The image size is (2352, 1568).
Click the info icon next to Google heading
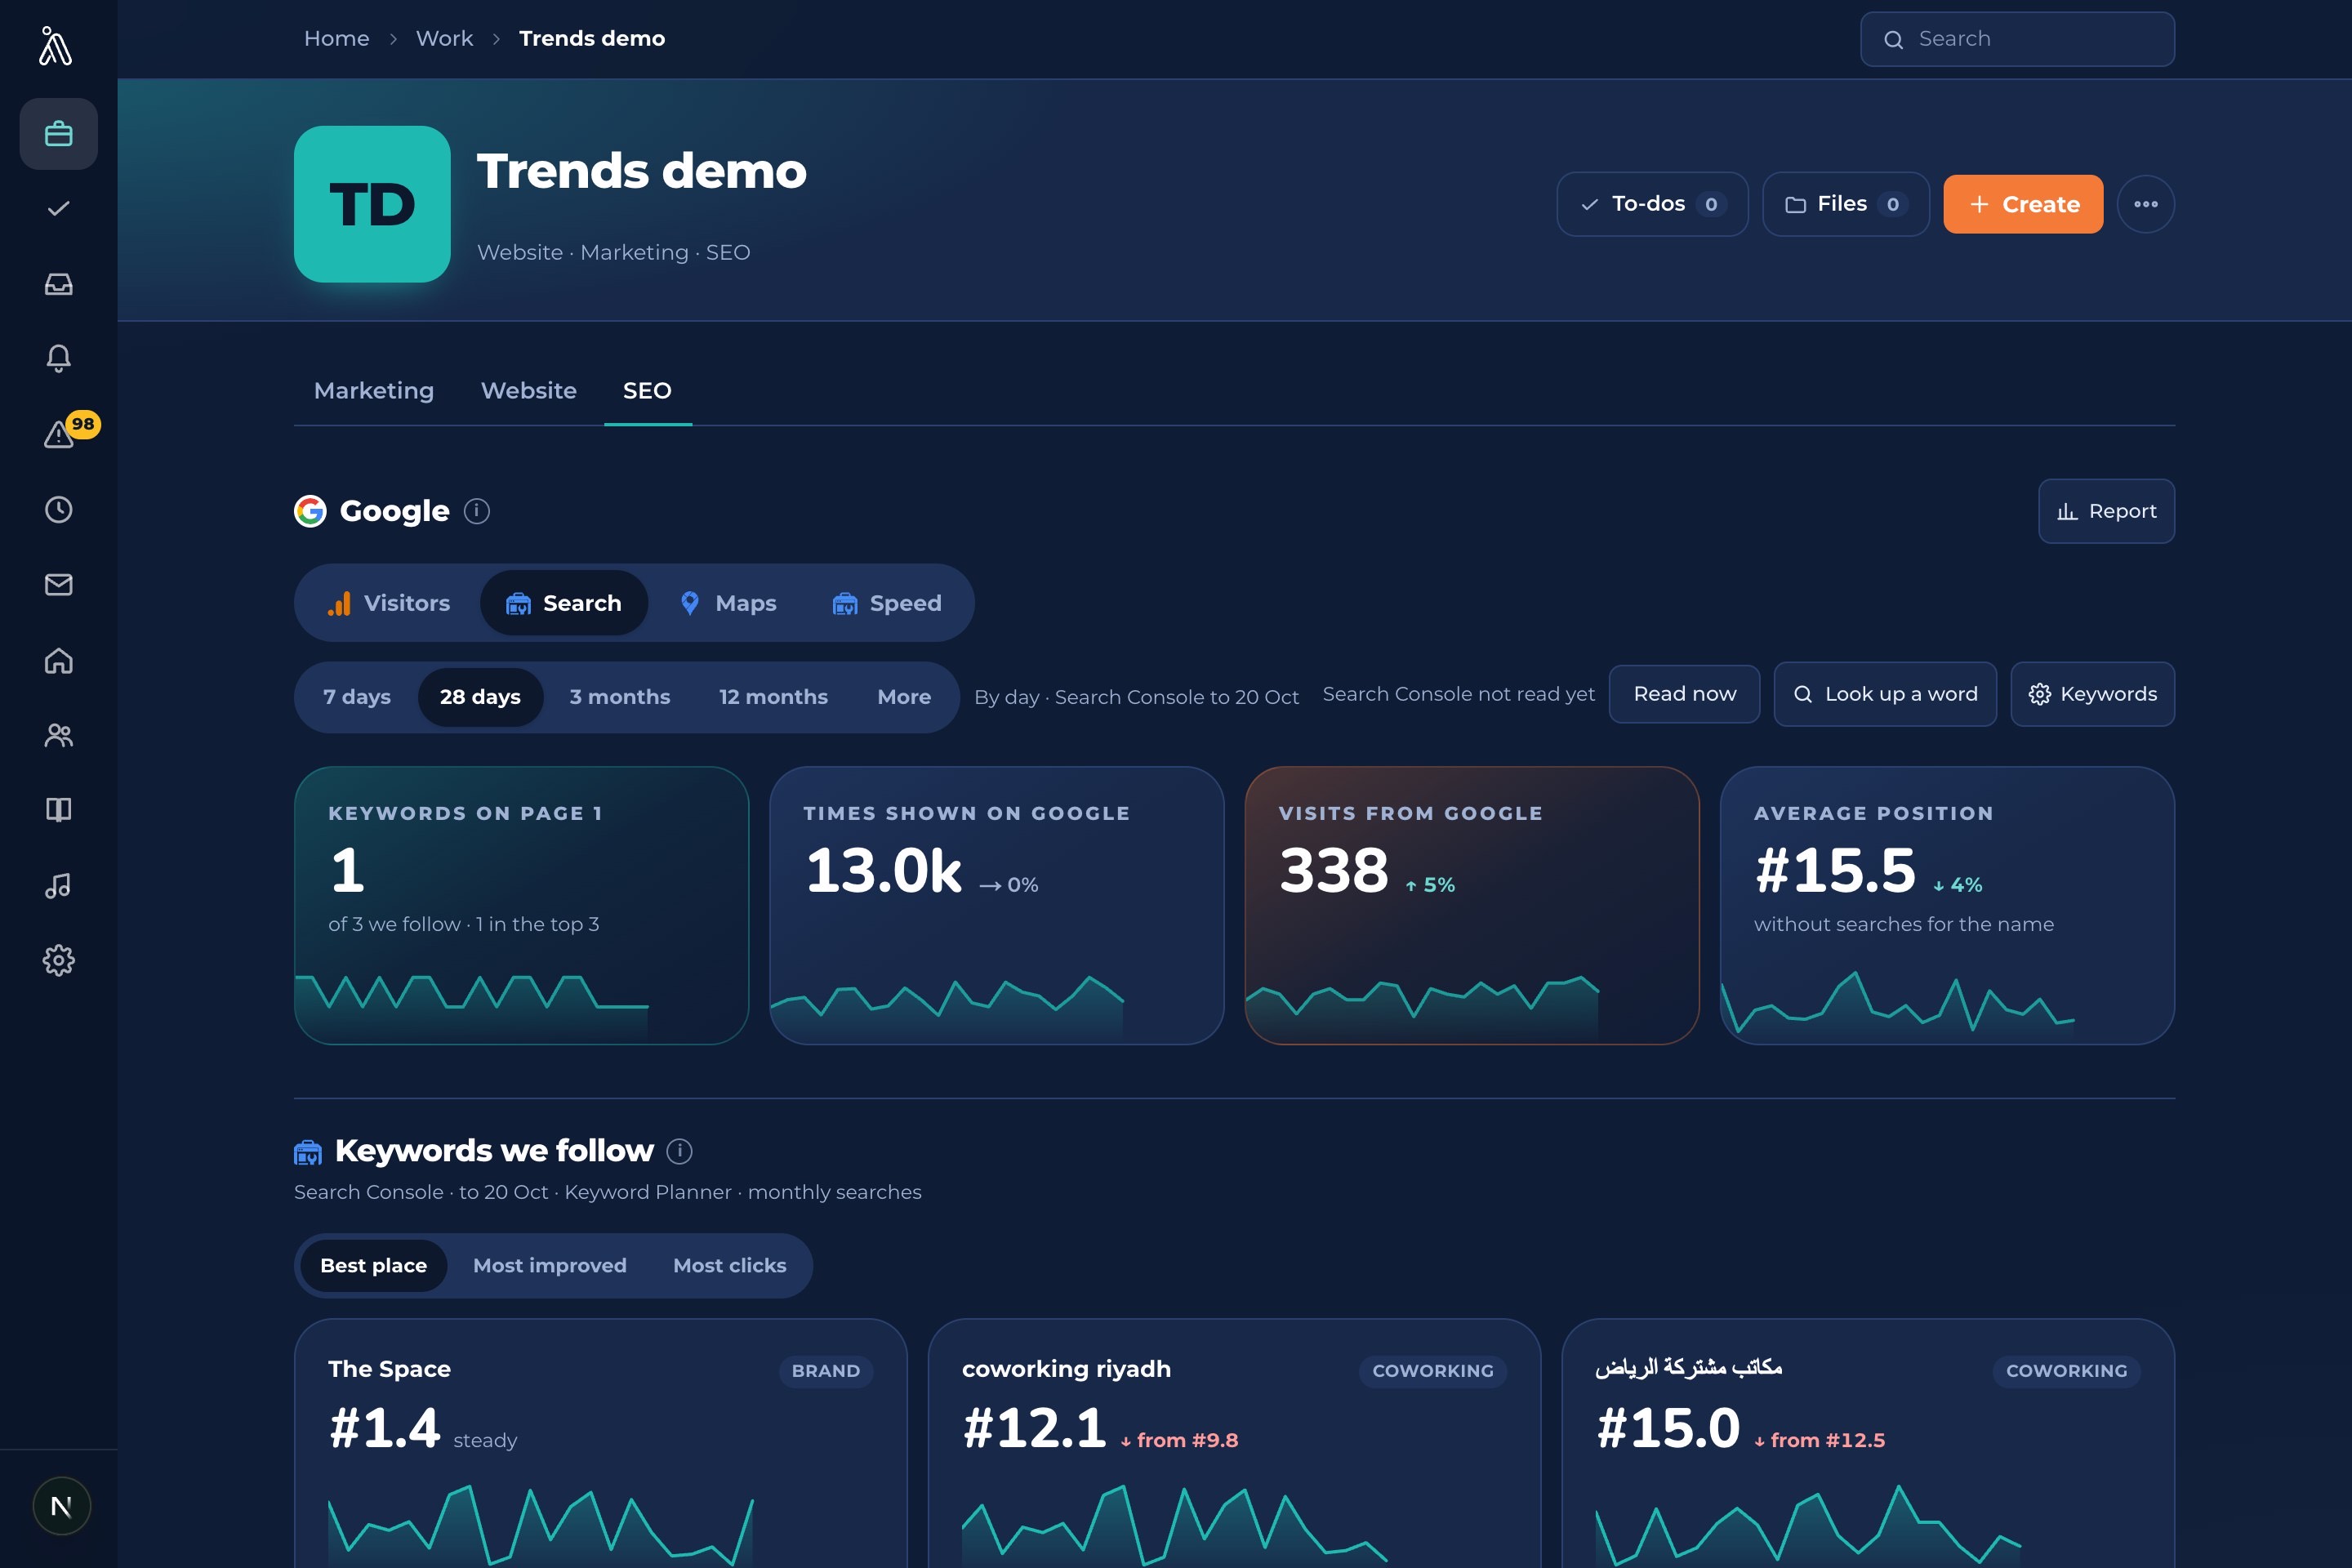coord(477,511)
